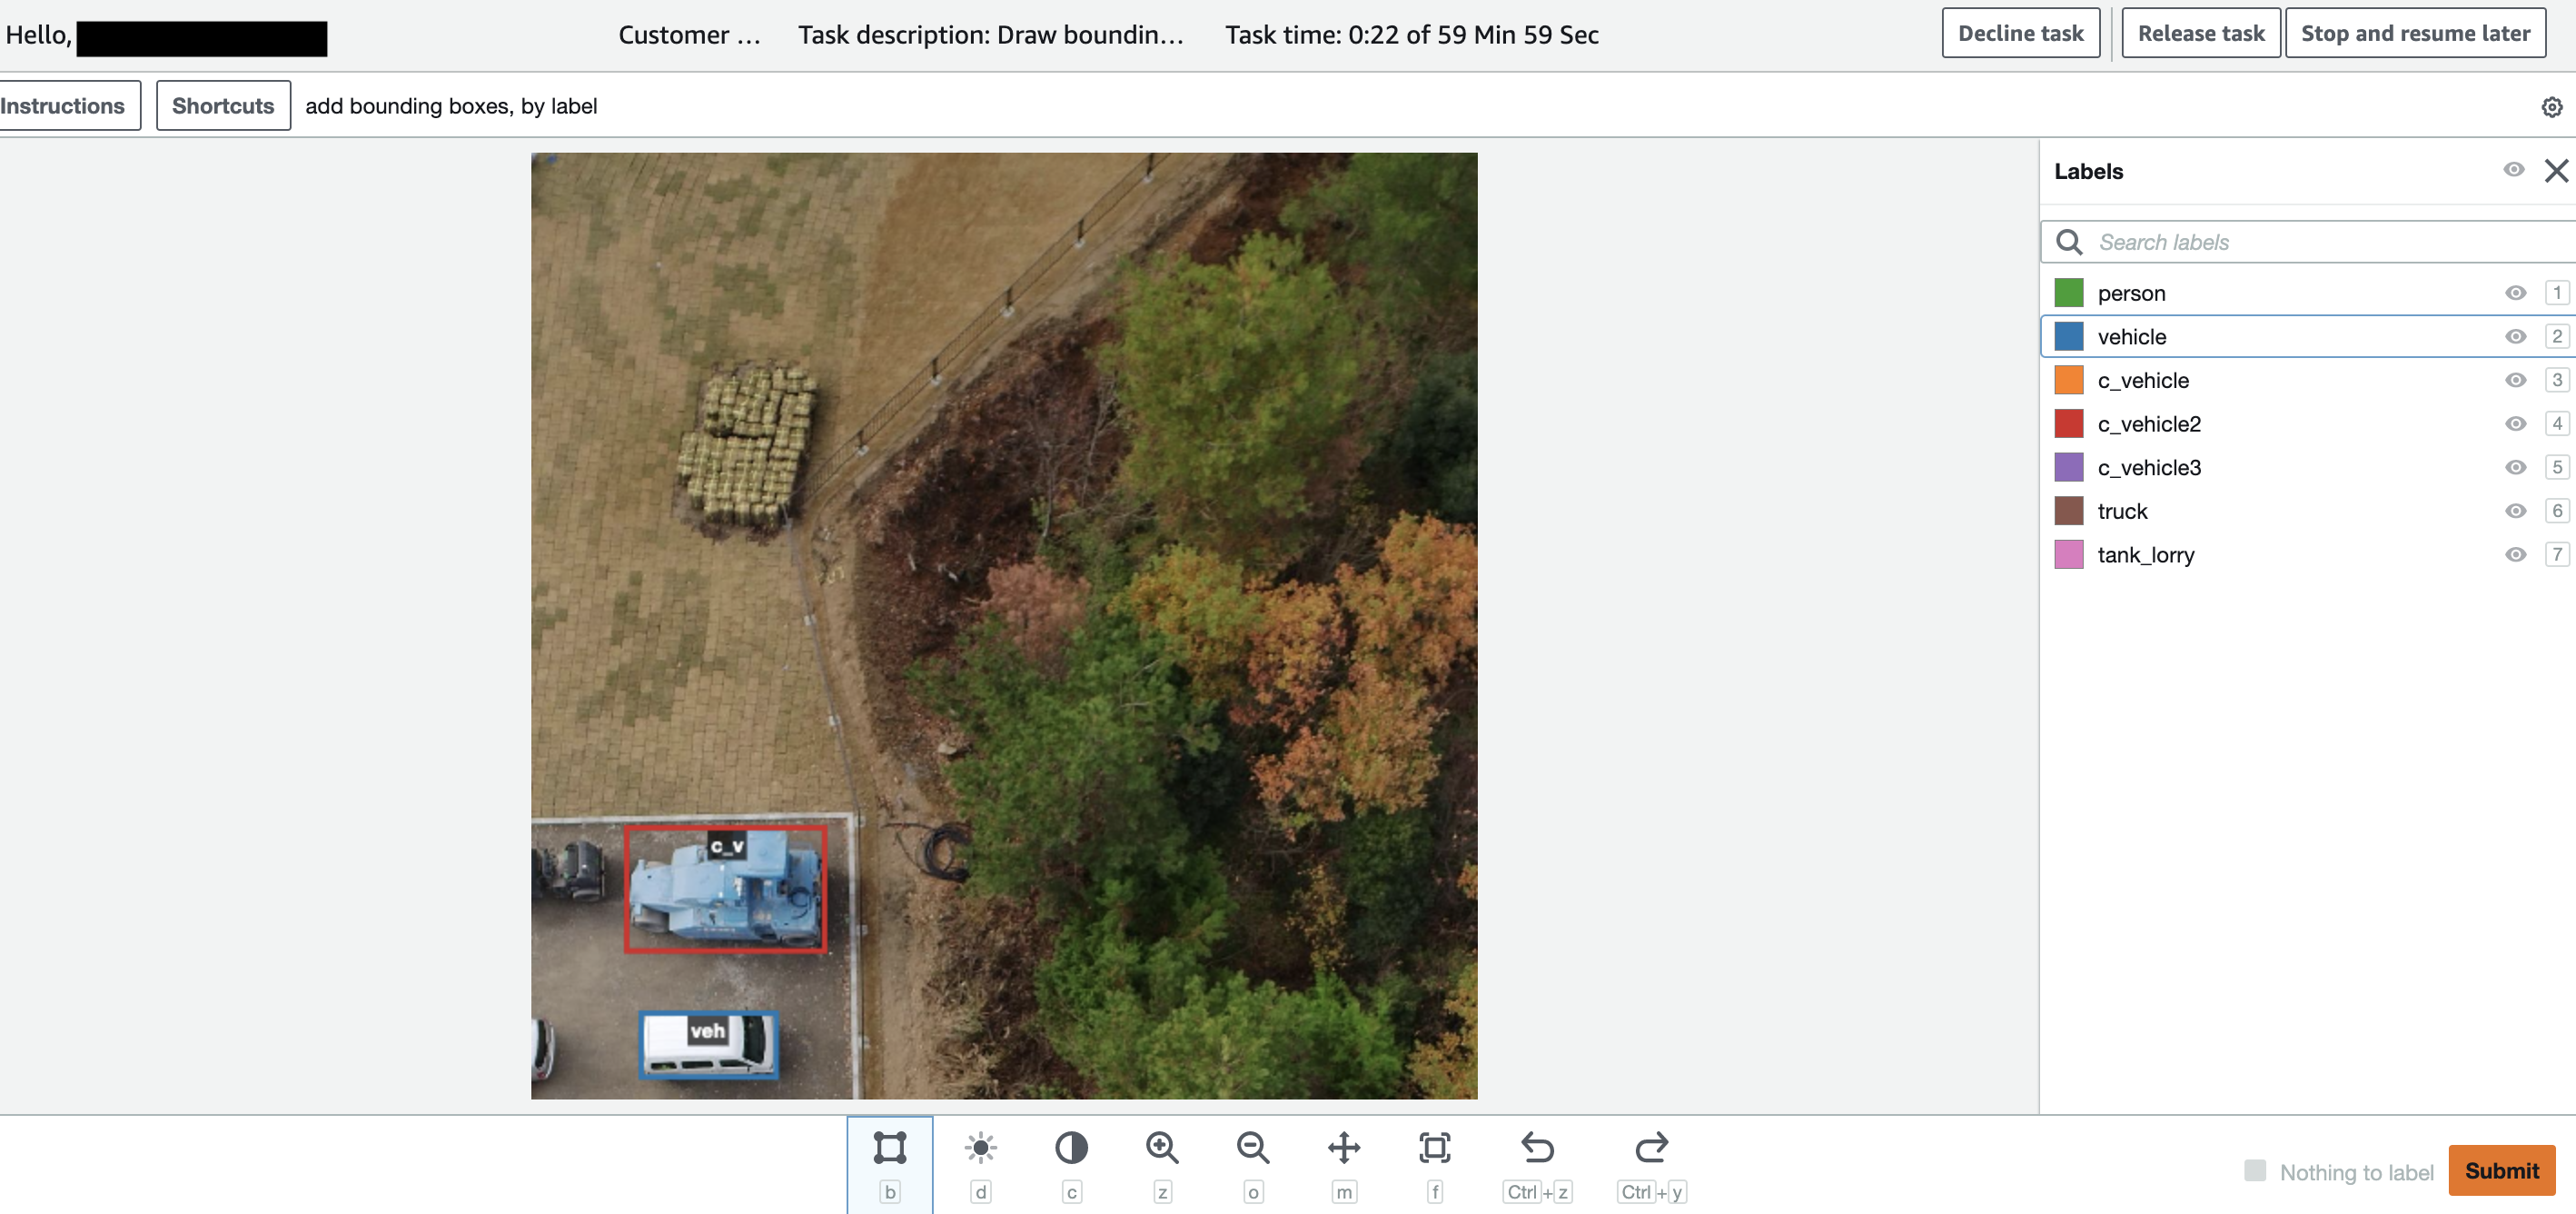Screen dimensions: 2576x1214
Task: Open the brightness adjustment tool
Action: coord(980,1148)
